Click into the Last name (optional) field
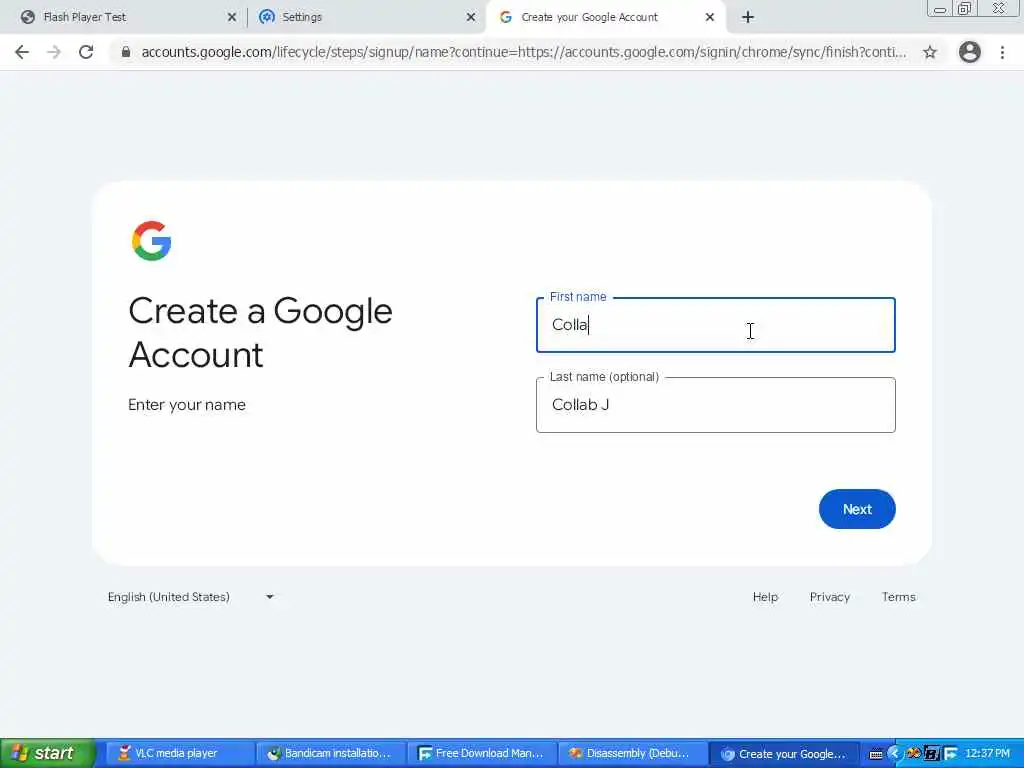This screenshot has height=768, width=1024. pyautogui.click(x=716, y=405)
